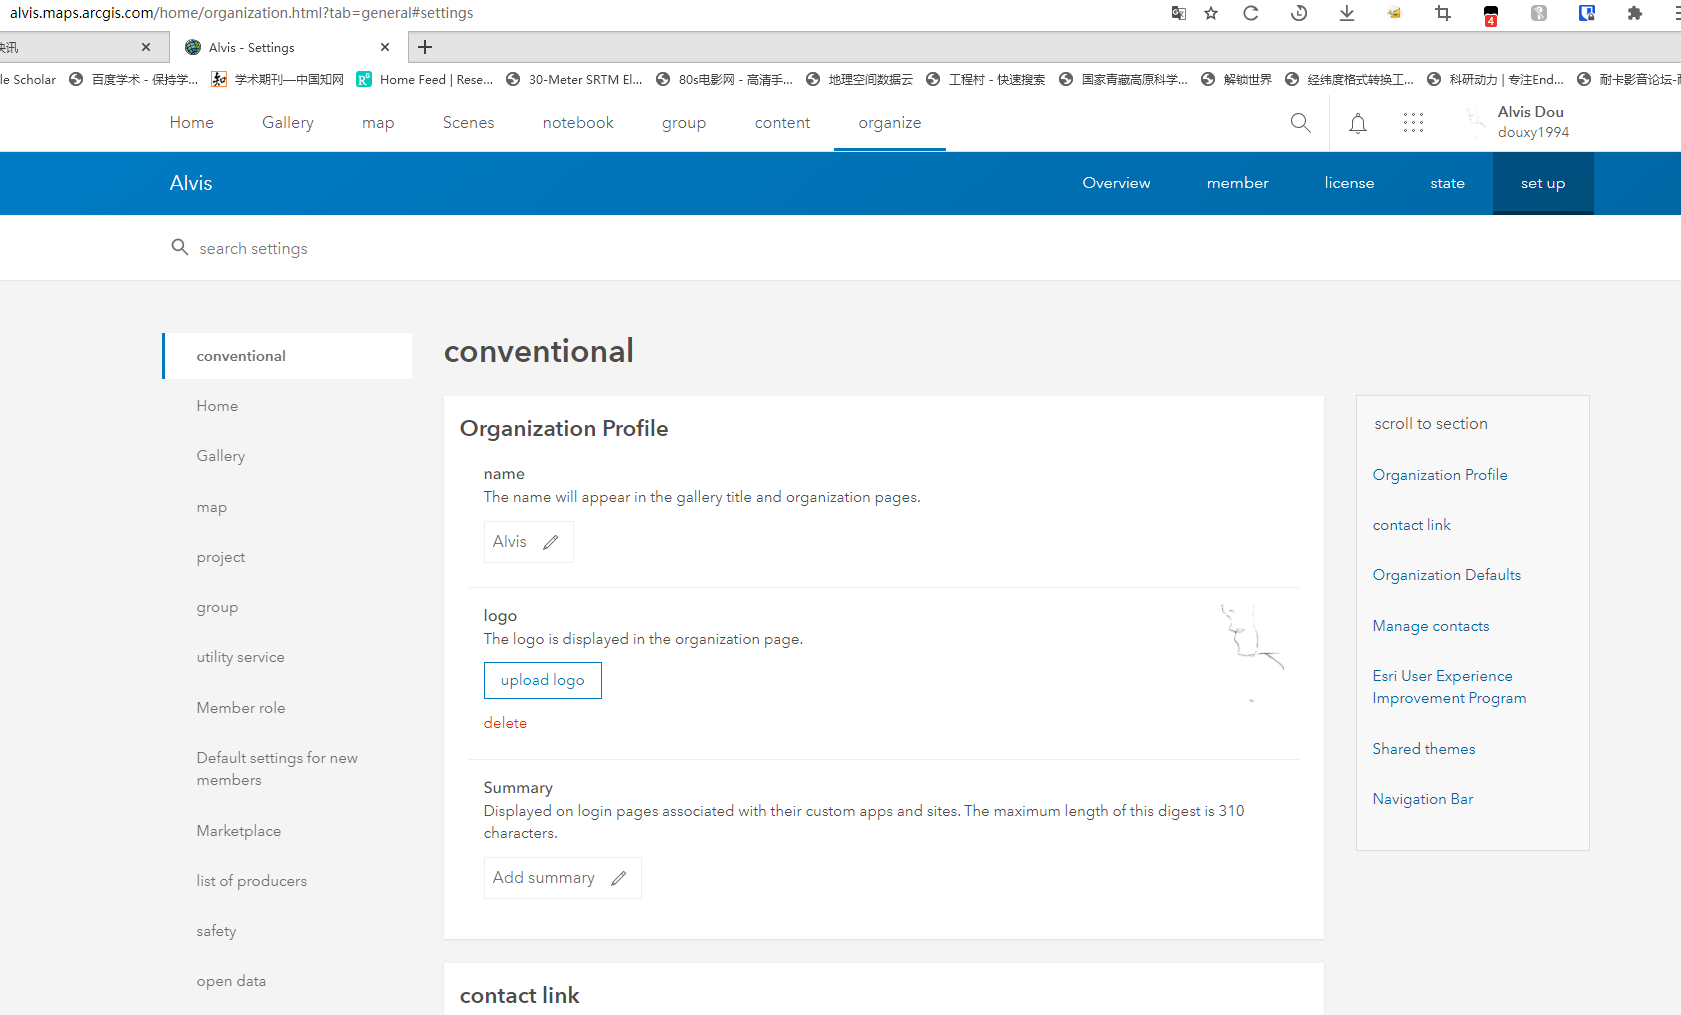
Task: Open the app launcher grid icon
Action: pyautogui.click(x=1413, y=122)
